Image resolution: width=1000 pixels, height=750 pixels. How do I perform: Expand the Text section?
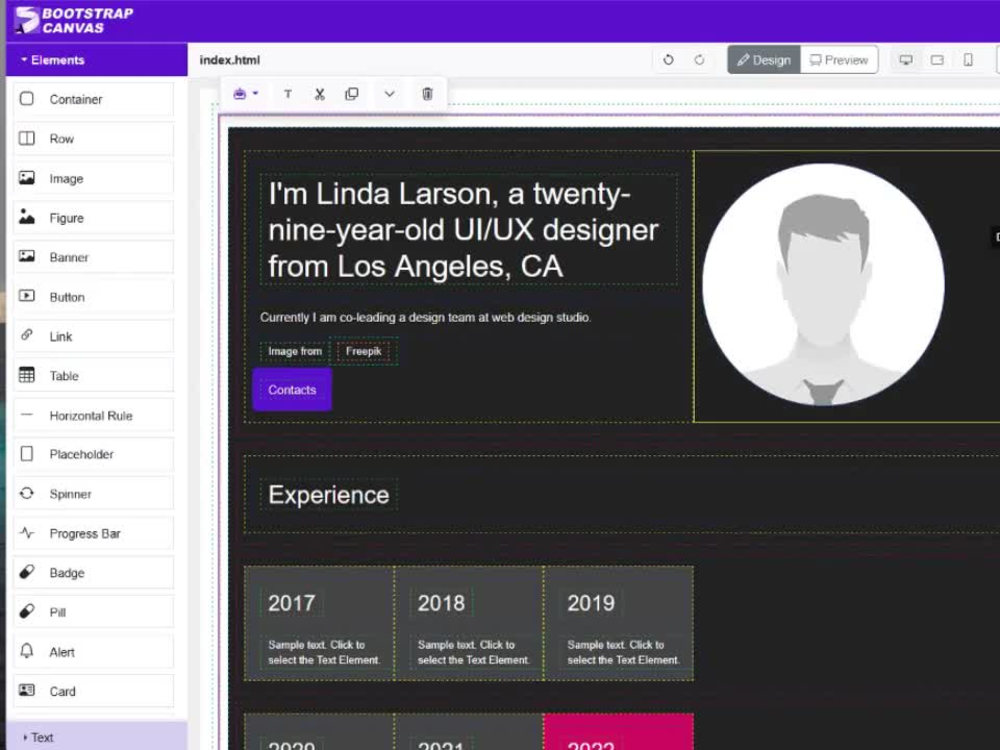[x=97, y=737]
